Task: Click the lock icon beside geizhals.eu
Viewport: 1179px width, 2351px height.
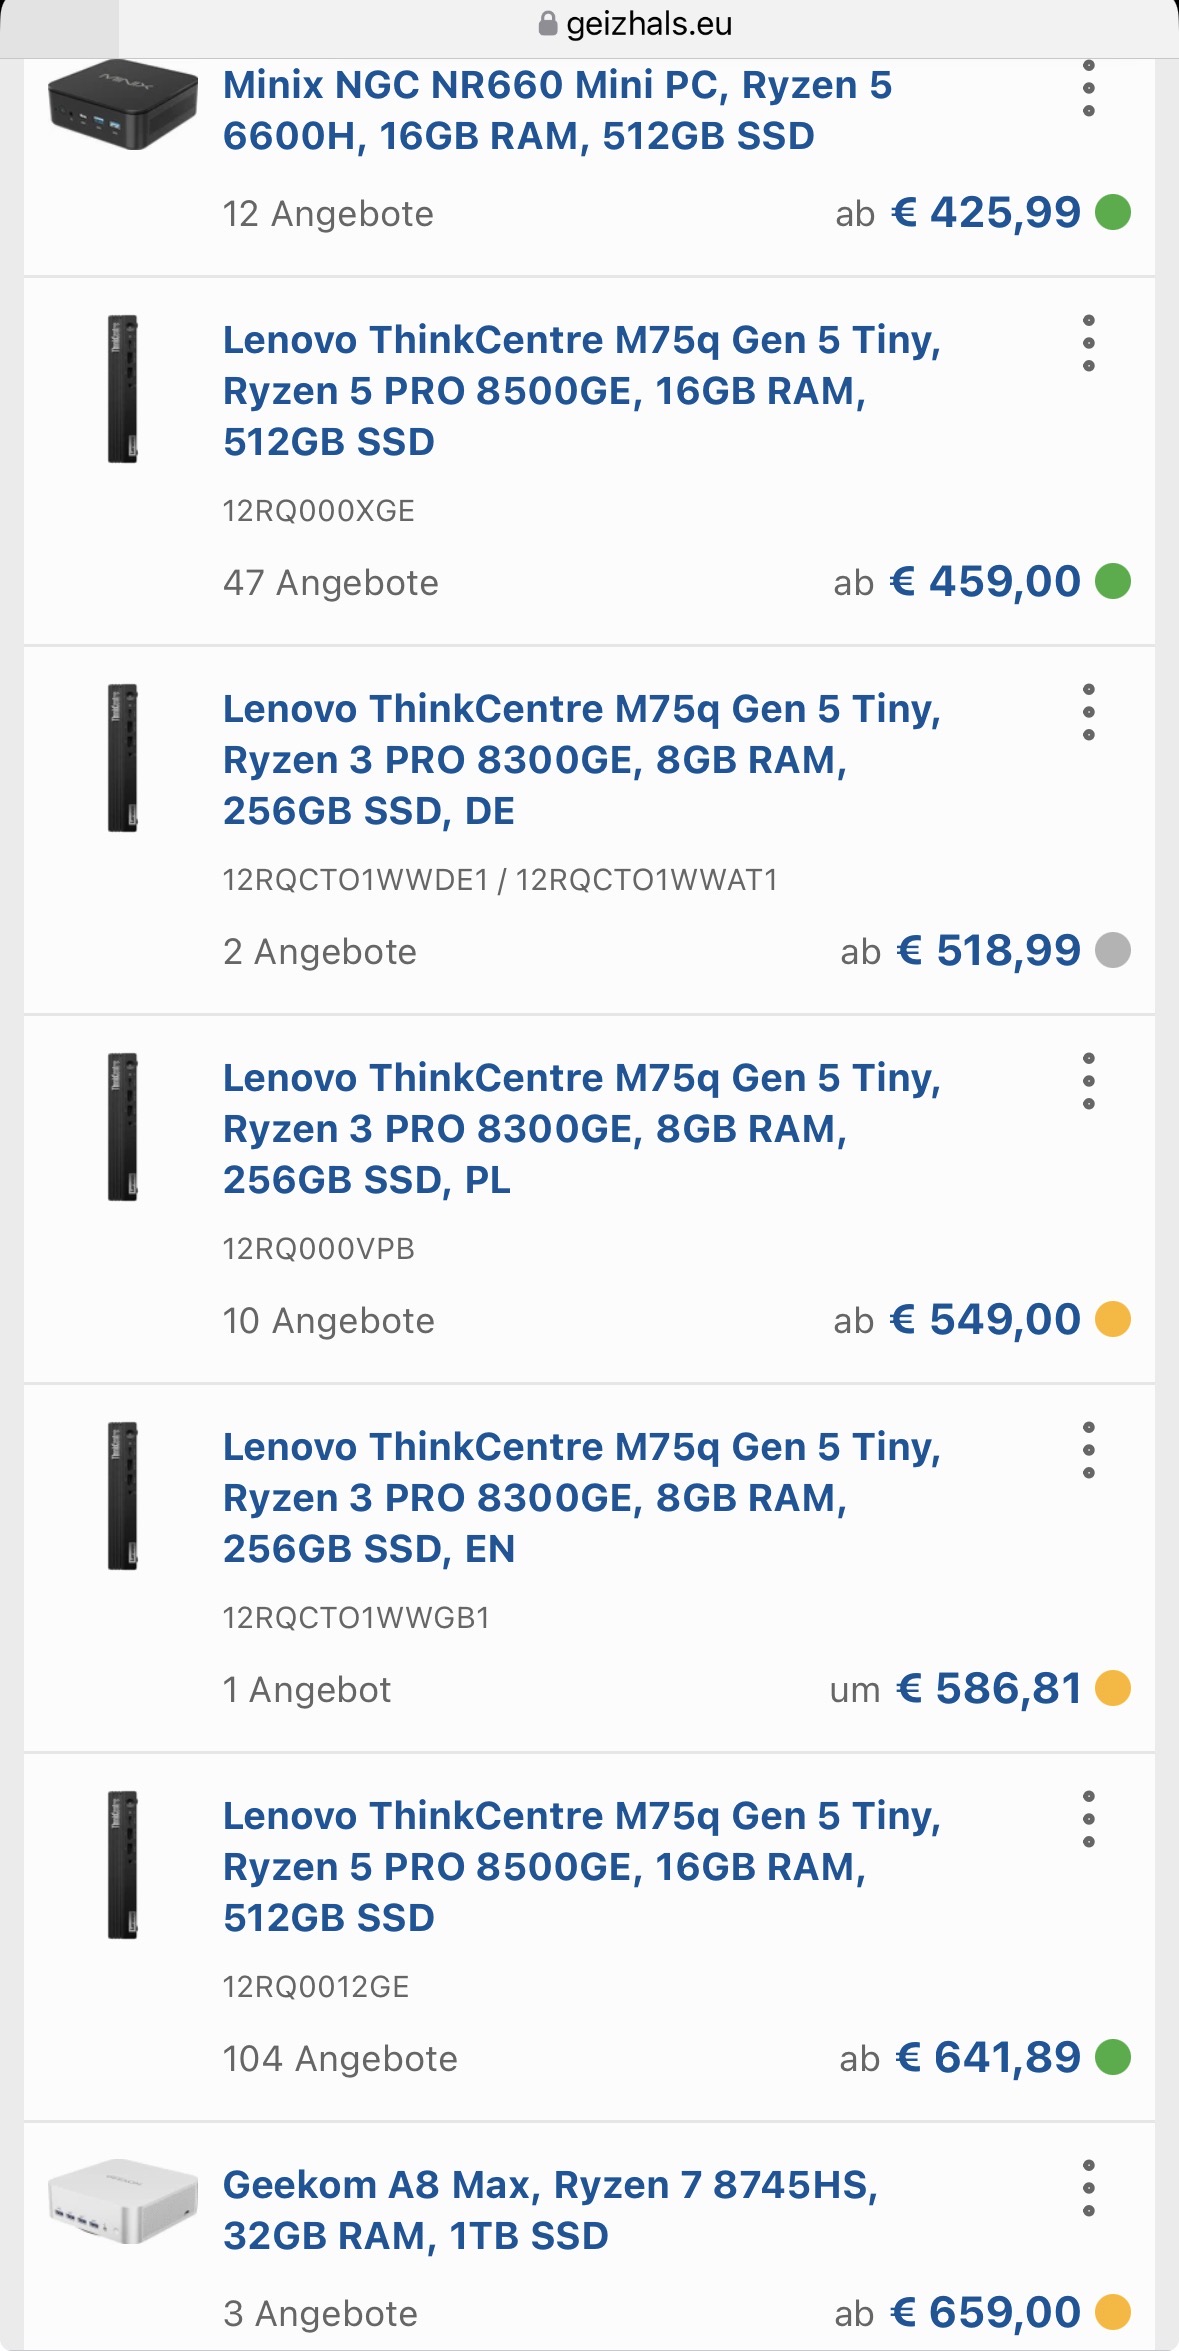Action: pyautogui.click(x=547, y=24)
